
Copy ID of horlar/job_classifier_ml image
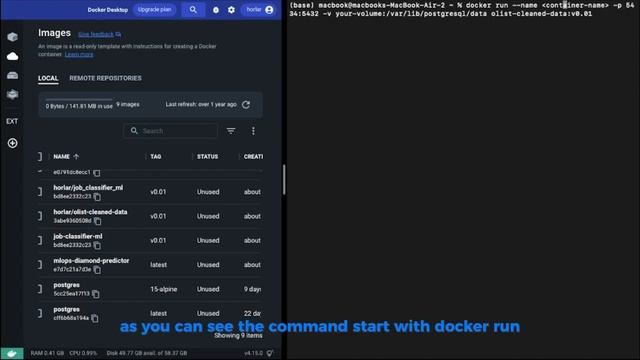coord(97,197)
